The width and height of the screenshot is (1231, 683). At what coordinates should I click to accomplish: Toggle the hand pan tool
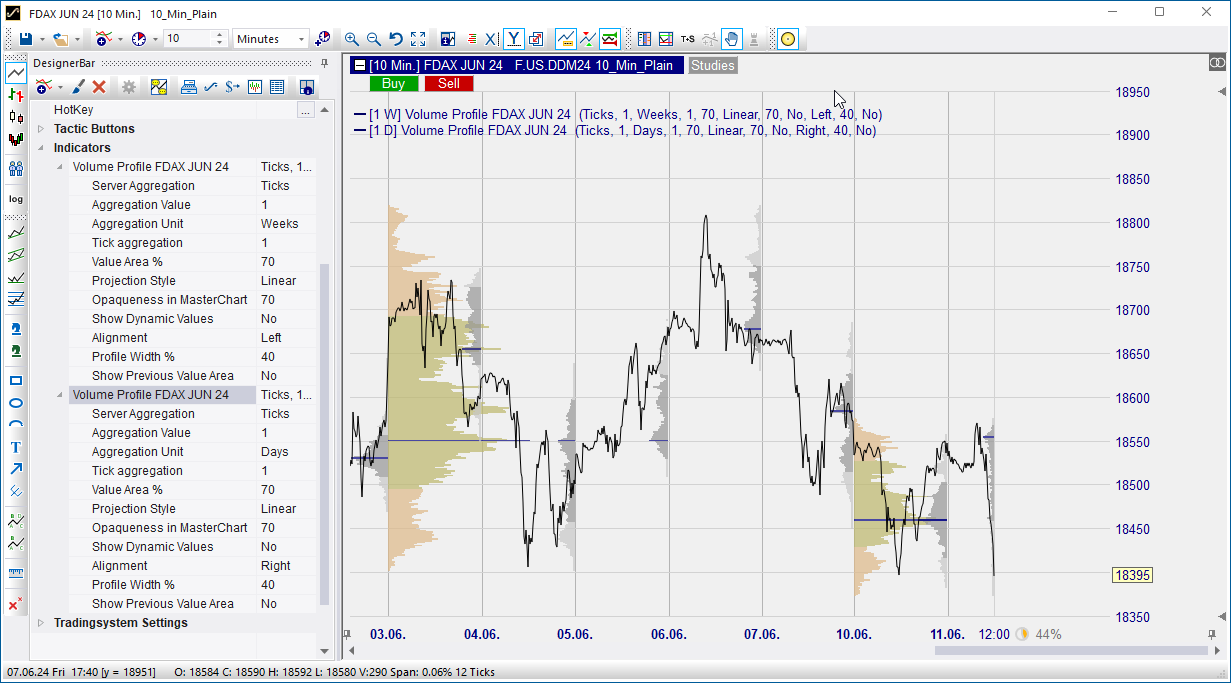coord(731,39)
